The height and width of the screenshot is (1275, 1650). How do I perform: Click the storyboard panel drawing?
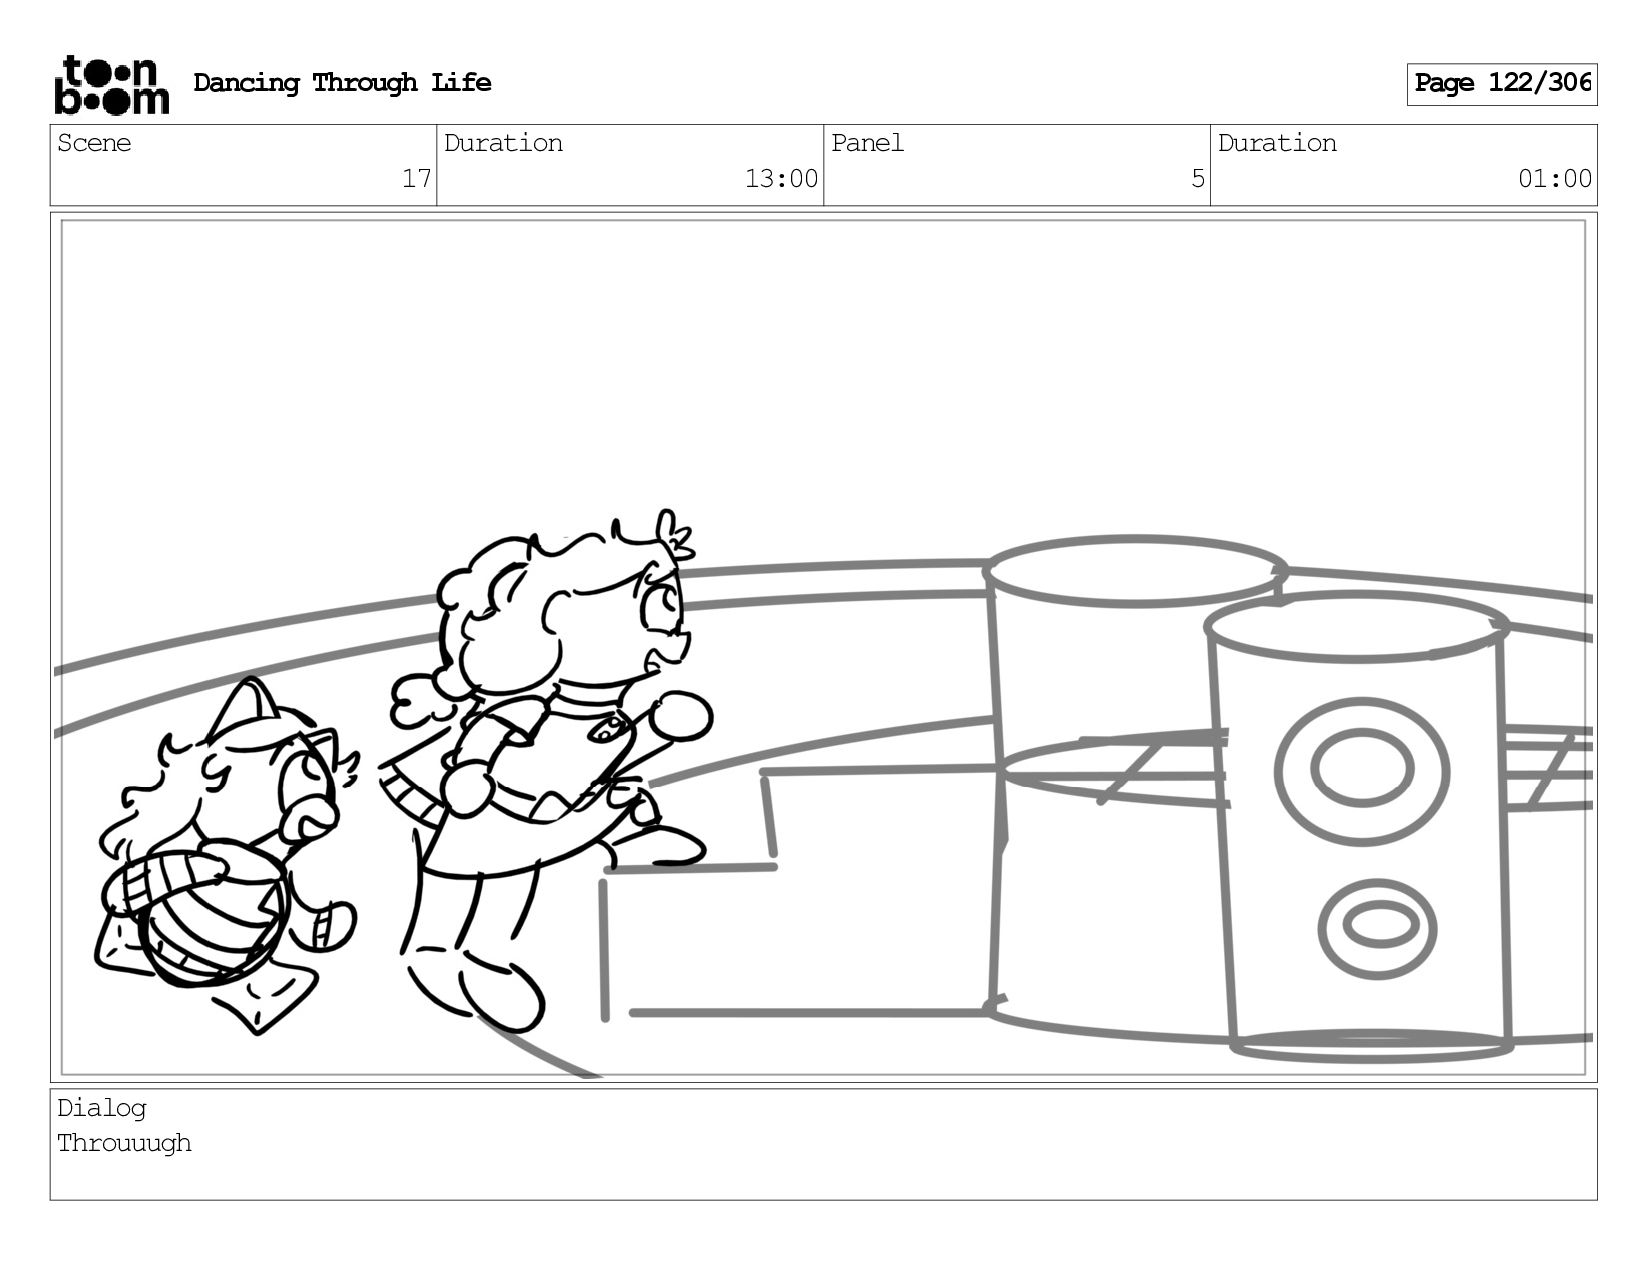click(x=824, y=648)
